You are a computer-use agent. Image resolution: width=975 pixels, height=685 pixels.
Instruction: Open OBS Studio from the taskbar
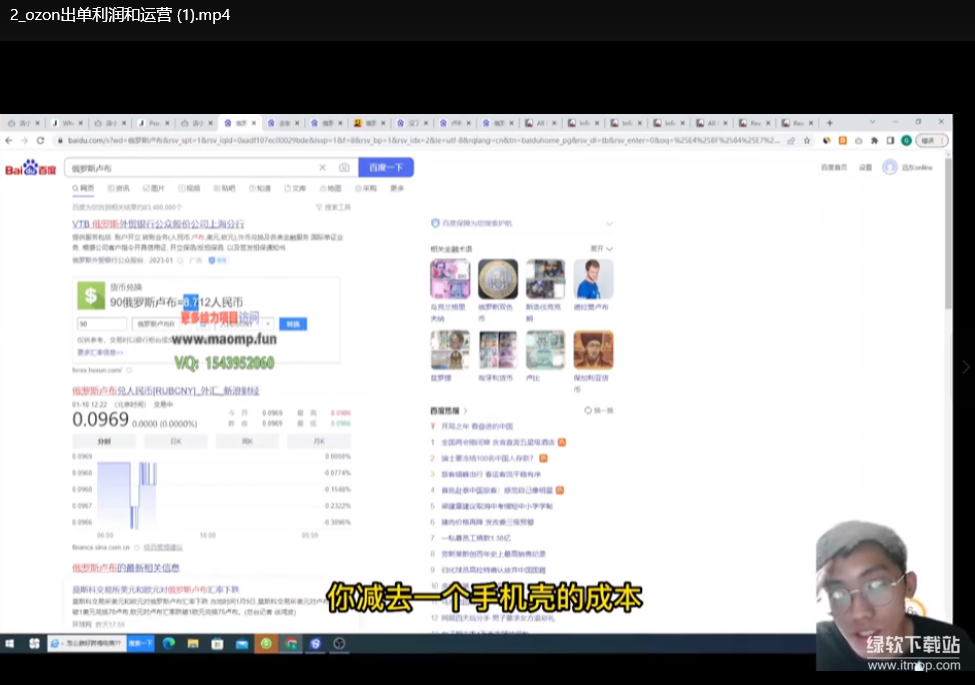(x=340, y=643)
